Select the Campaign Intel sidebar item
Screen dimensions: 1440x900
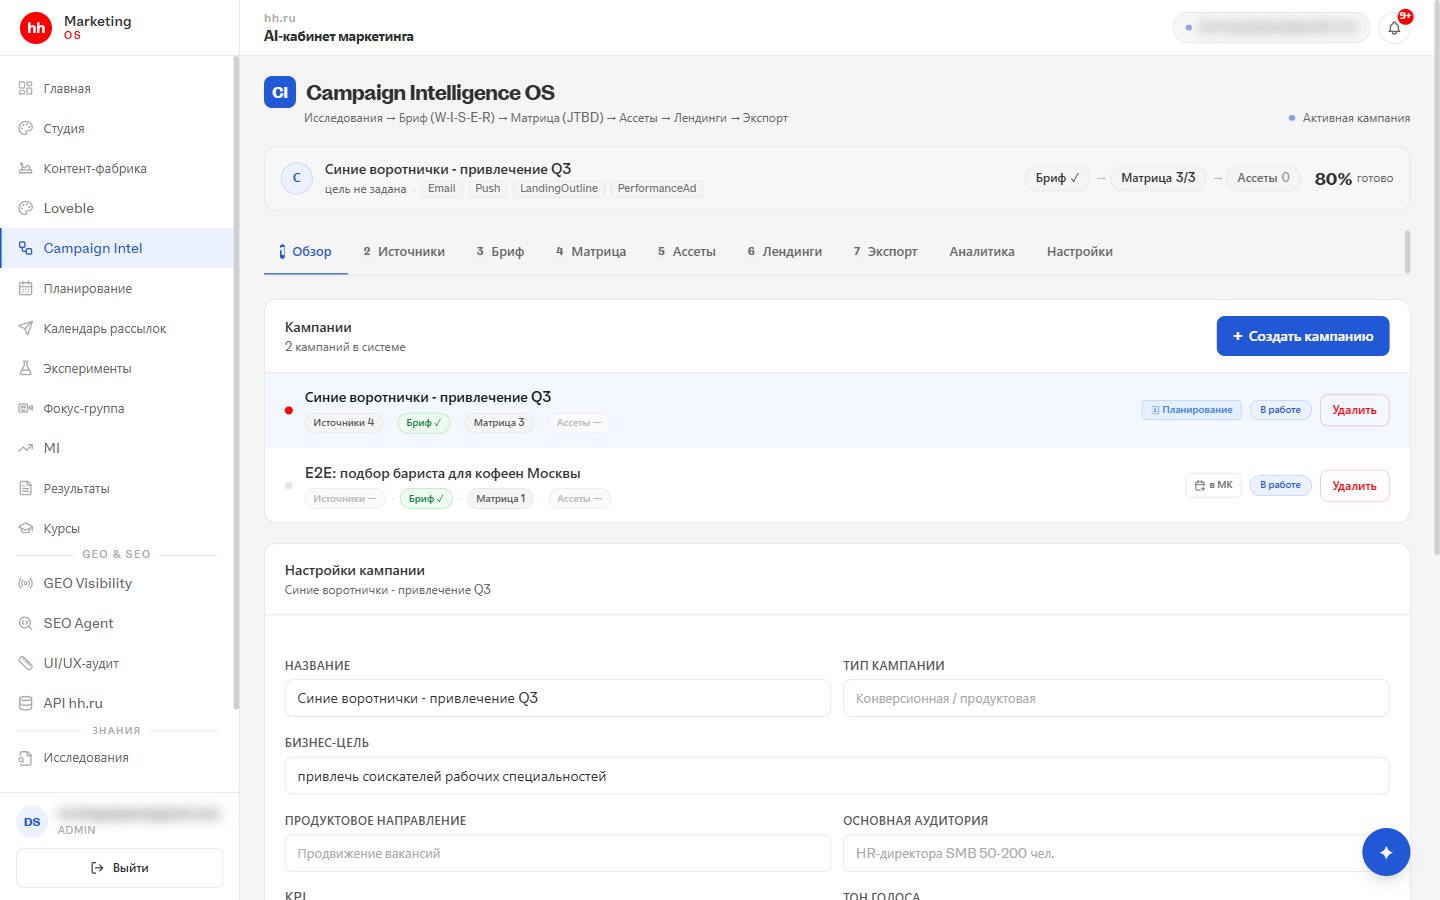point(116,248)
